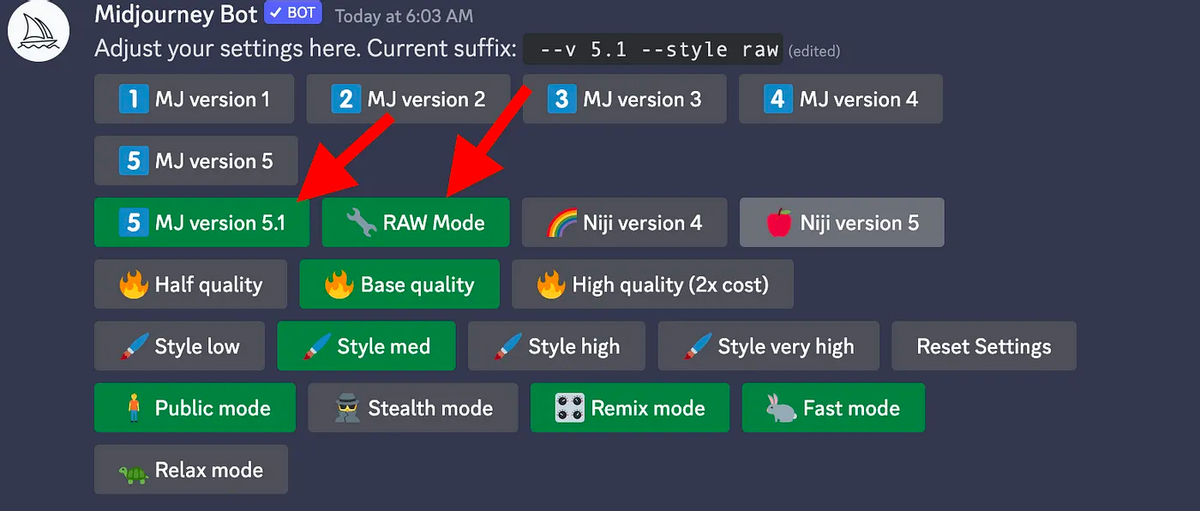
Task: Select MJ version 1 button
Action: point(194,99)
